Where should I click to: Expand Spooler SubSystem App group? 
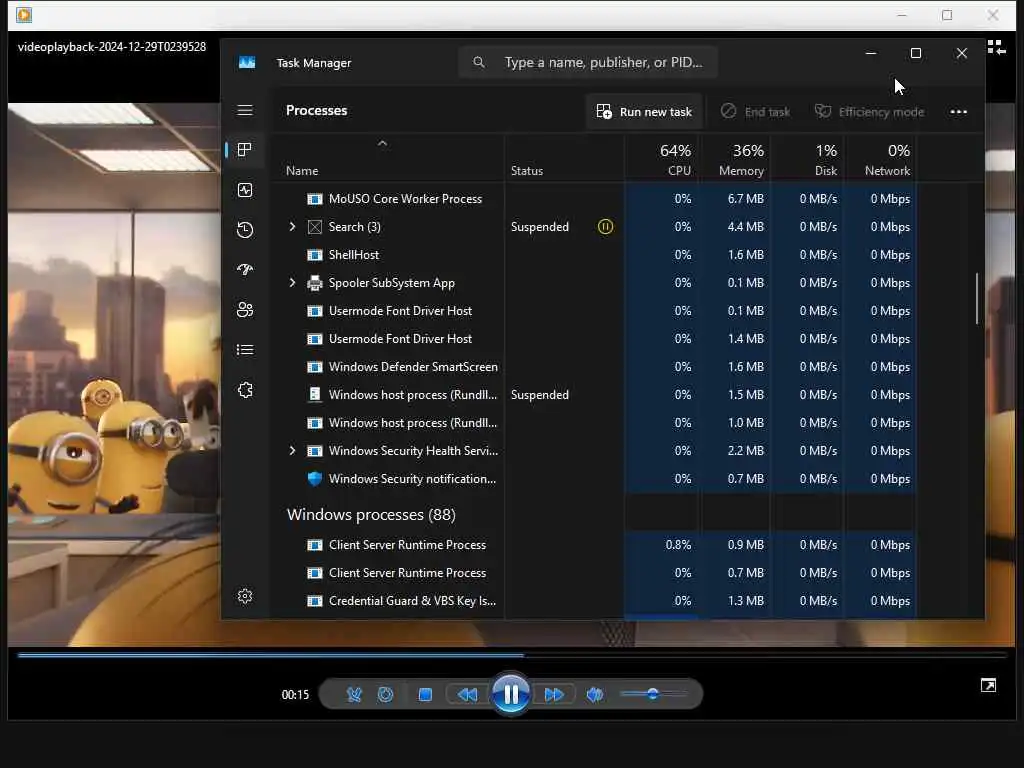293,283
